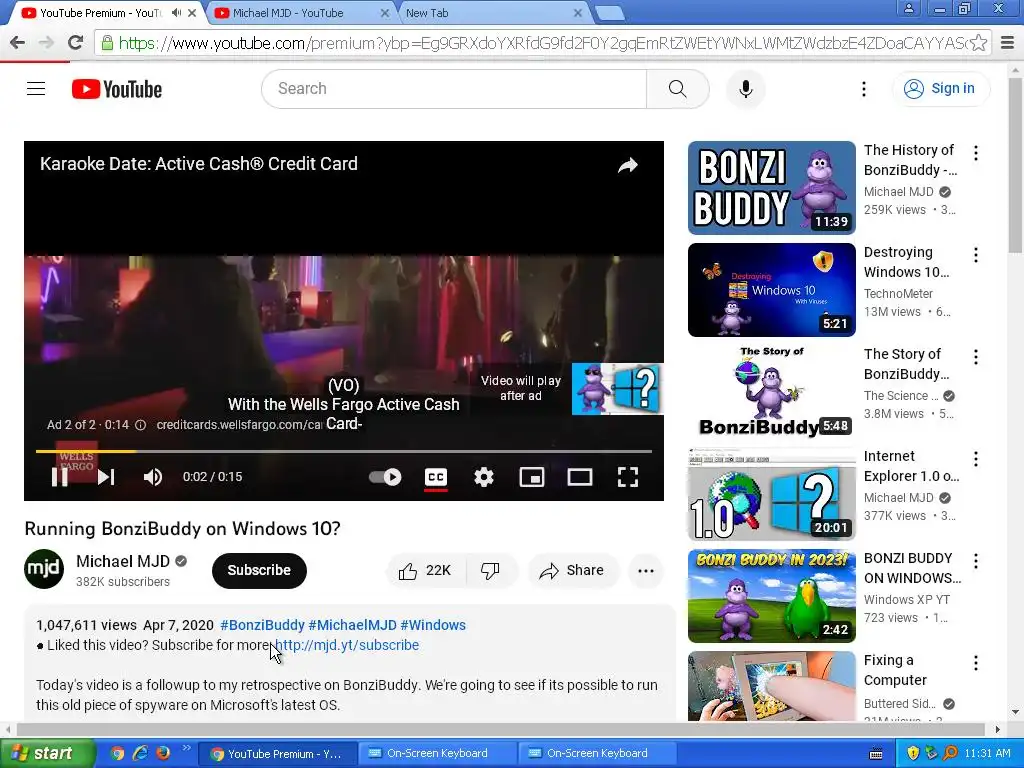Pause the playing video
The width and height of the screenshot is (1024, 768).
59,477
